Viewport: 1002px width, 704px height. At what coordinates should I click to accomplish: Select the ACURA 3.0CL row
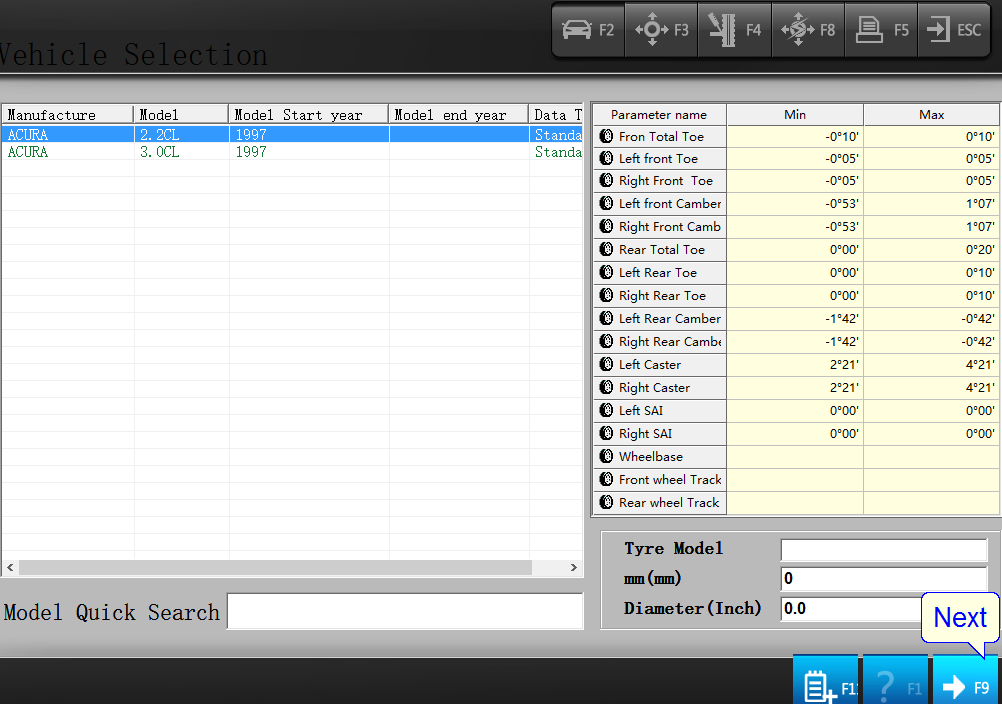click(x=290, y=152)
